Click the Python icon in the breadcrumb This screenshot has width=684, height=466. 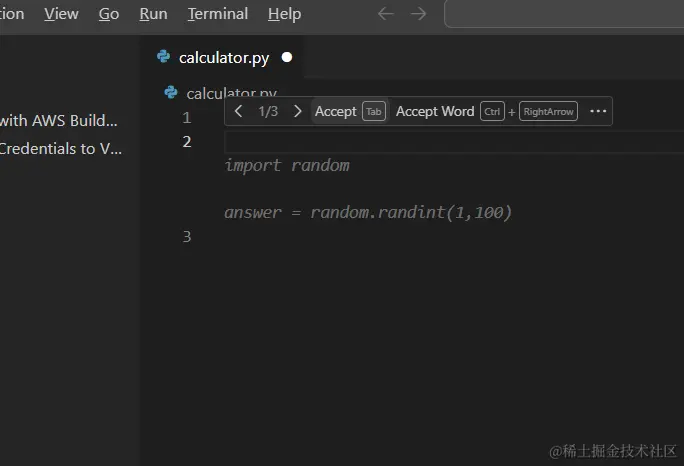click(x=171, y=93)
